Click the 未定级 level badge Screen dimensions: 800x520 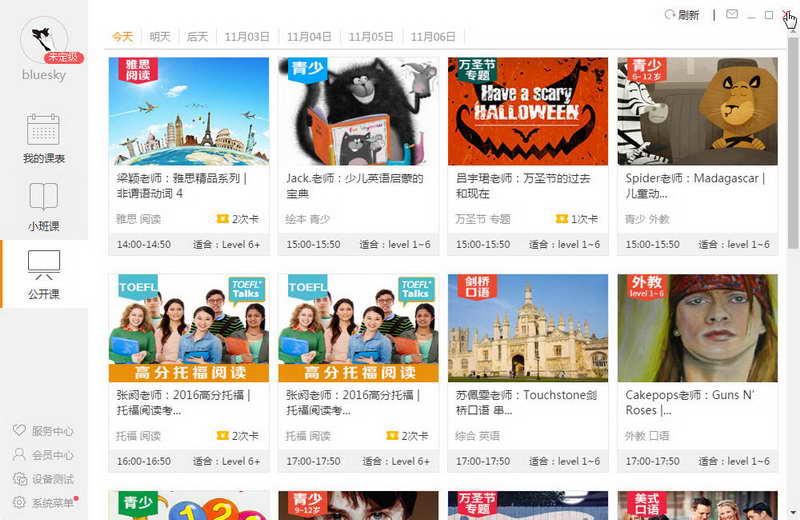[63, 58]
